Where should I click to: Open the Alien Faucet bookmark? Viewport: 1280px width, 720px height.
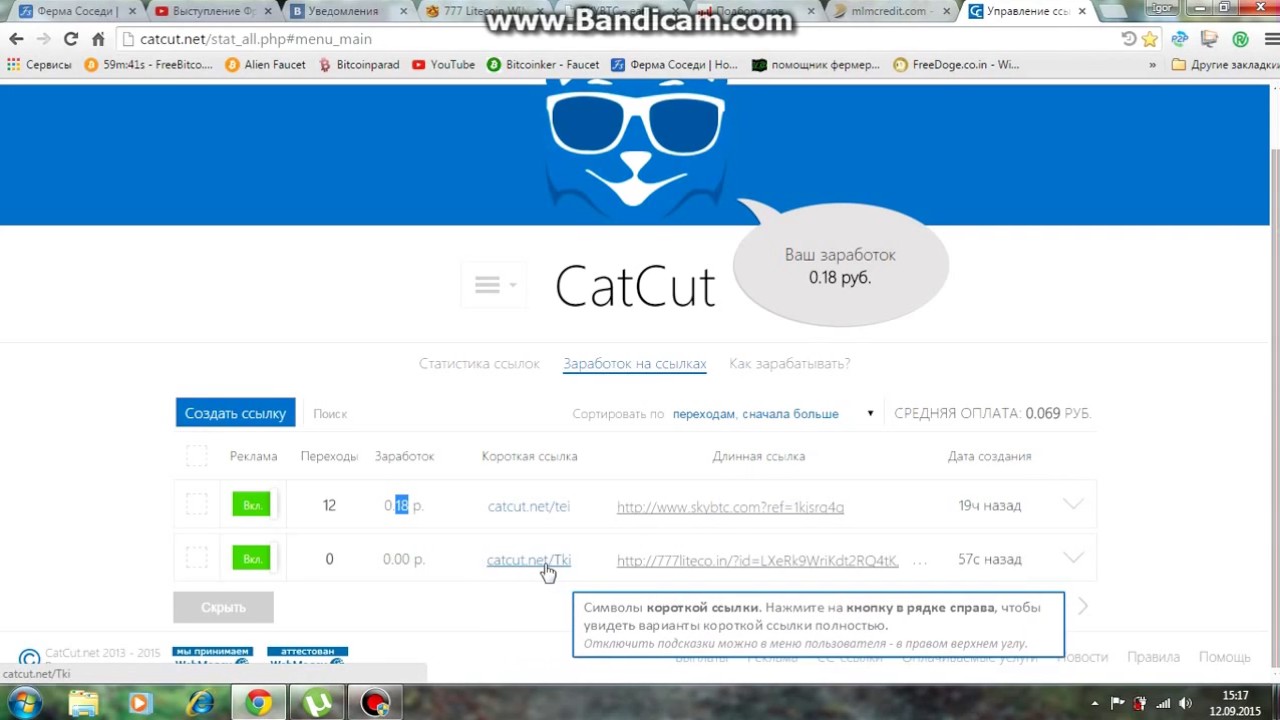[x=265, y=64]
